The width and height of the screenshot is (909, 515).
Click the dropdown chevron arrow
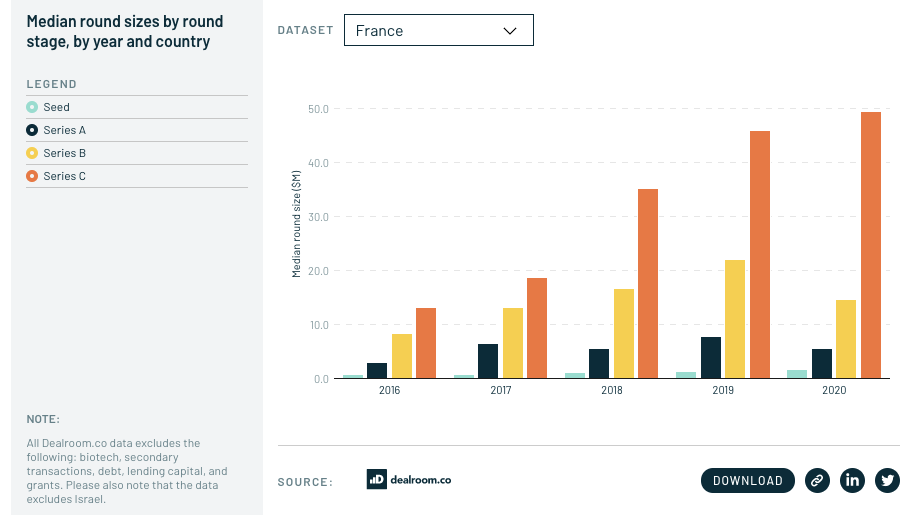[510, 30]
